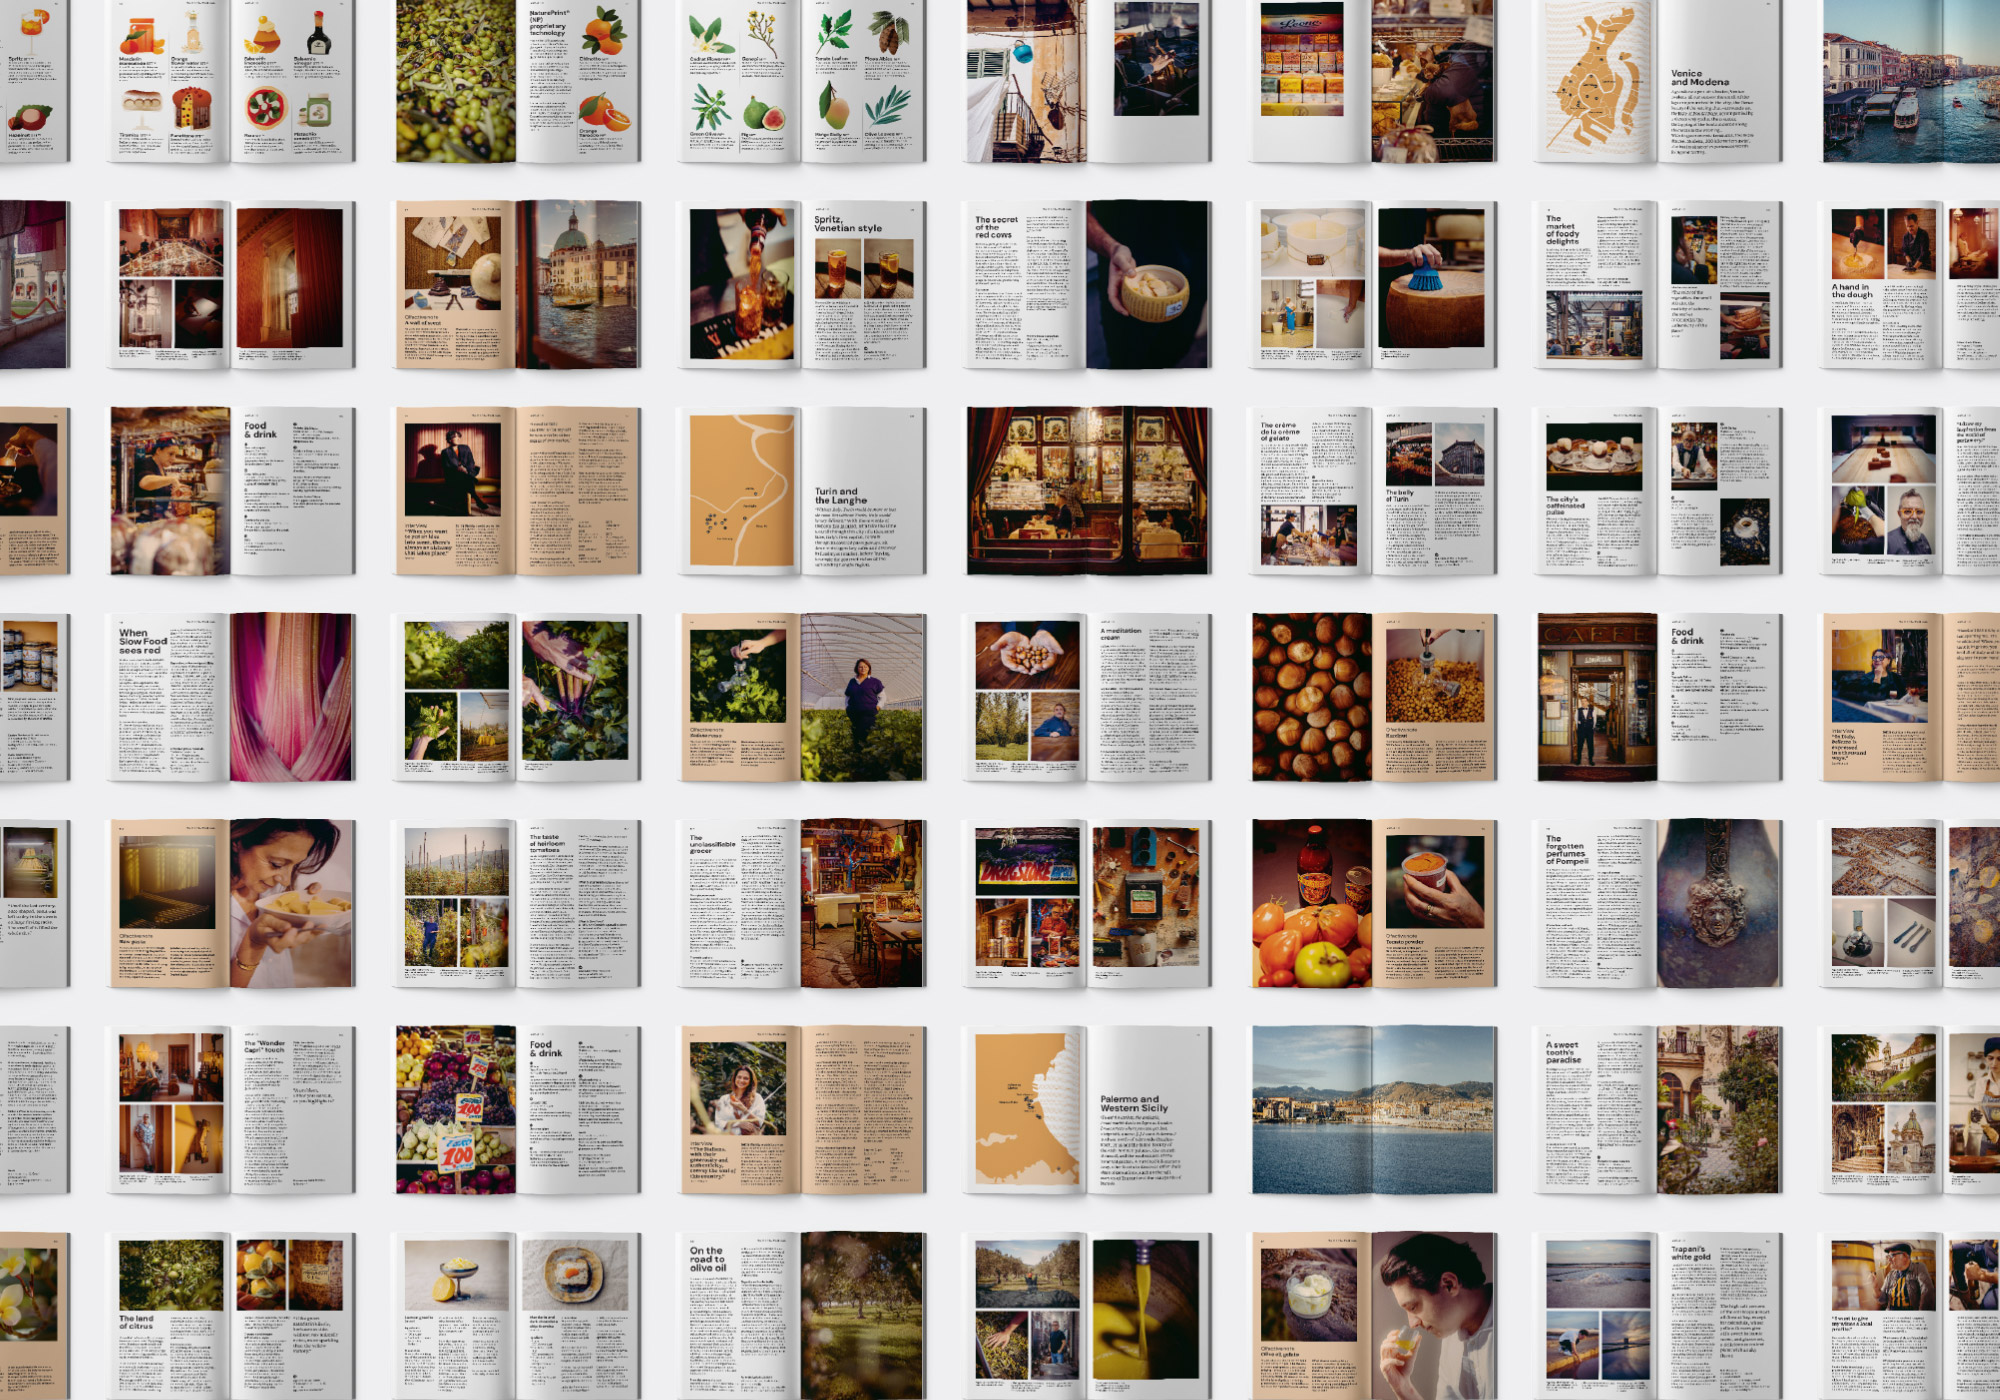Image resolution: width=2000 pixels, height=1400 pixels.
Task: Select the spritz being poured photo
Action: pos(741,284)
